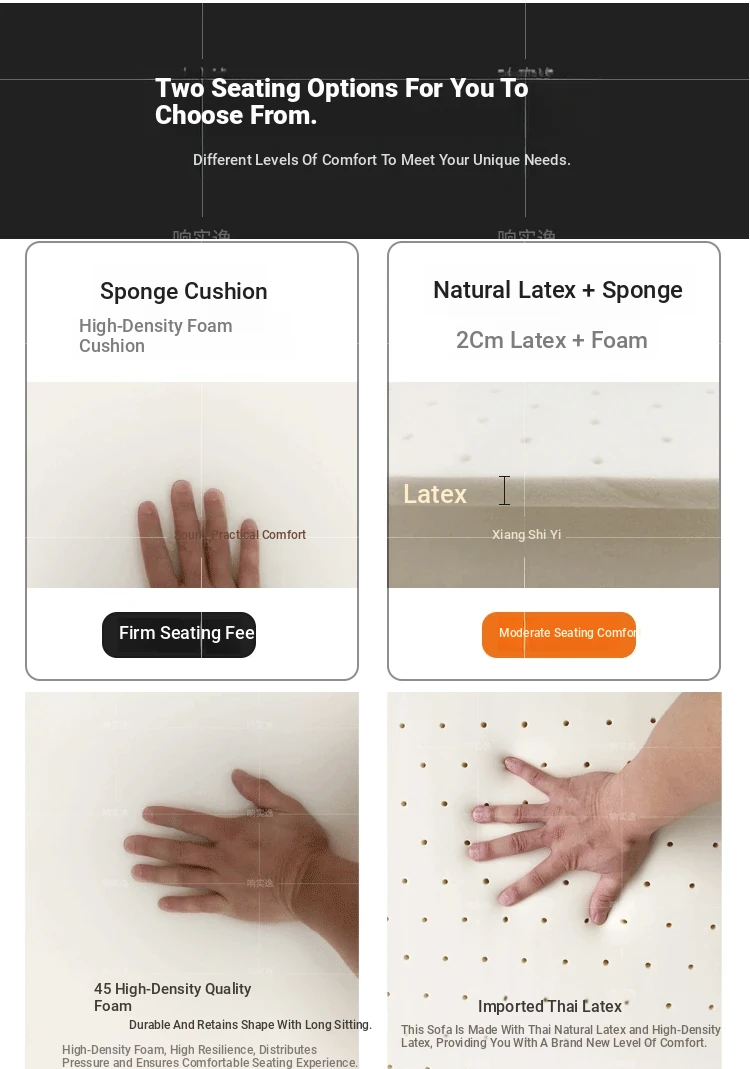Click the Firm Seating Feel black button

click(179, 635)
